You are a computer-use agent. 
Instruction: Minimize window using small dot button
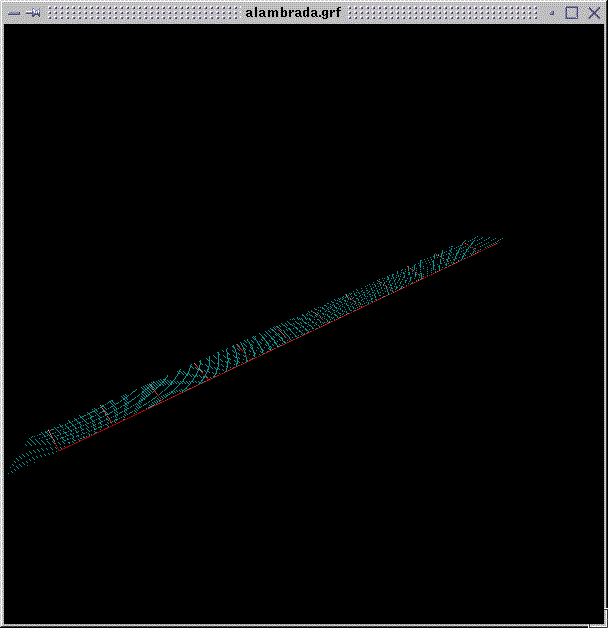(552, 13)
